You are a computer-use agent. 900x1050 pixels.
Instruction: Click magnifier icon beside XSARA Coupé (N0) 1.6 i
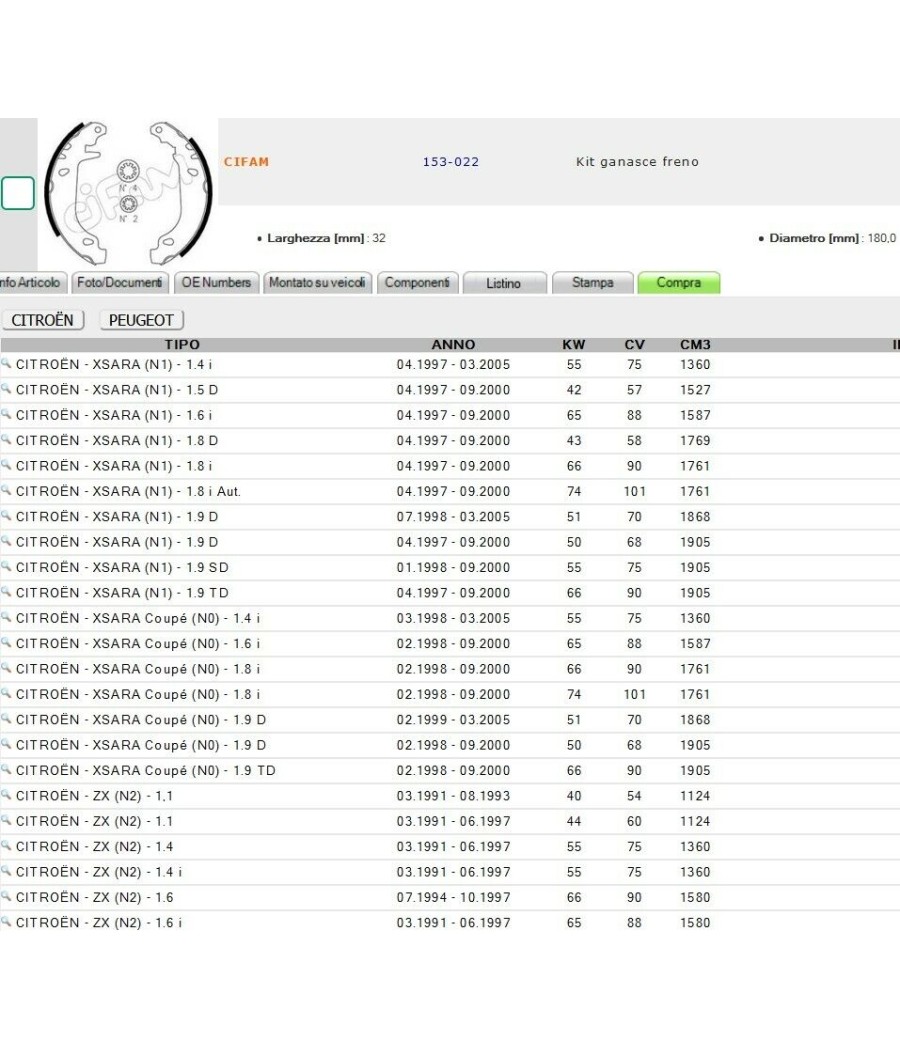coord(6,643)
